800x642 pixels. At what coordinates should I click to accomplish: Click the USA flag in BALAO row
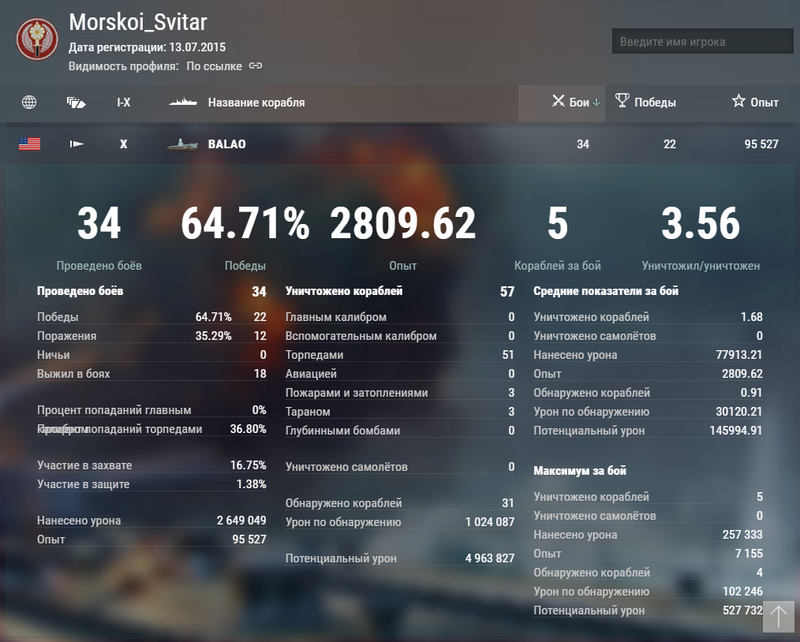point(29,144)
